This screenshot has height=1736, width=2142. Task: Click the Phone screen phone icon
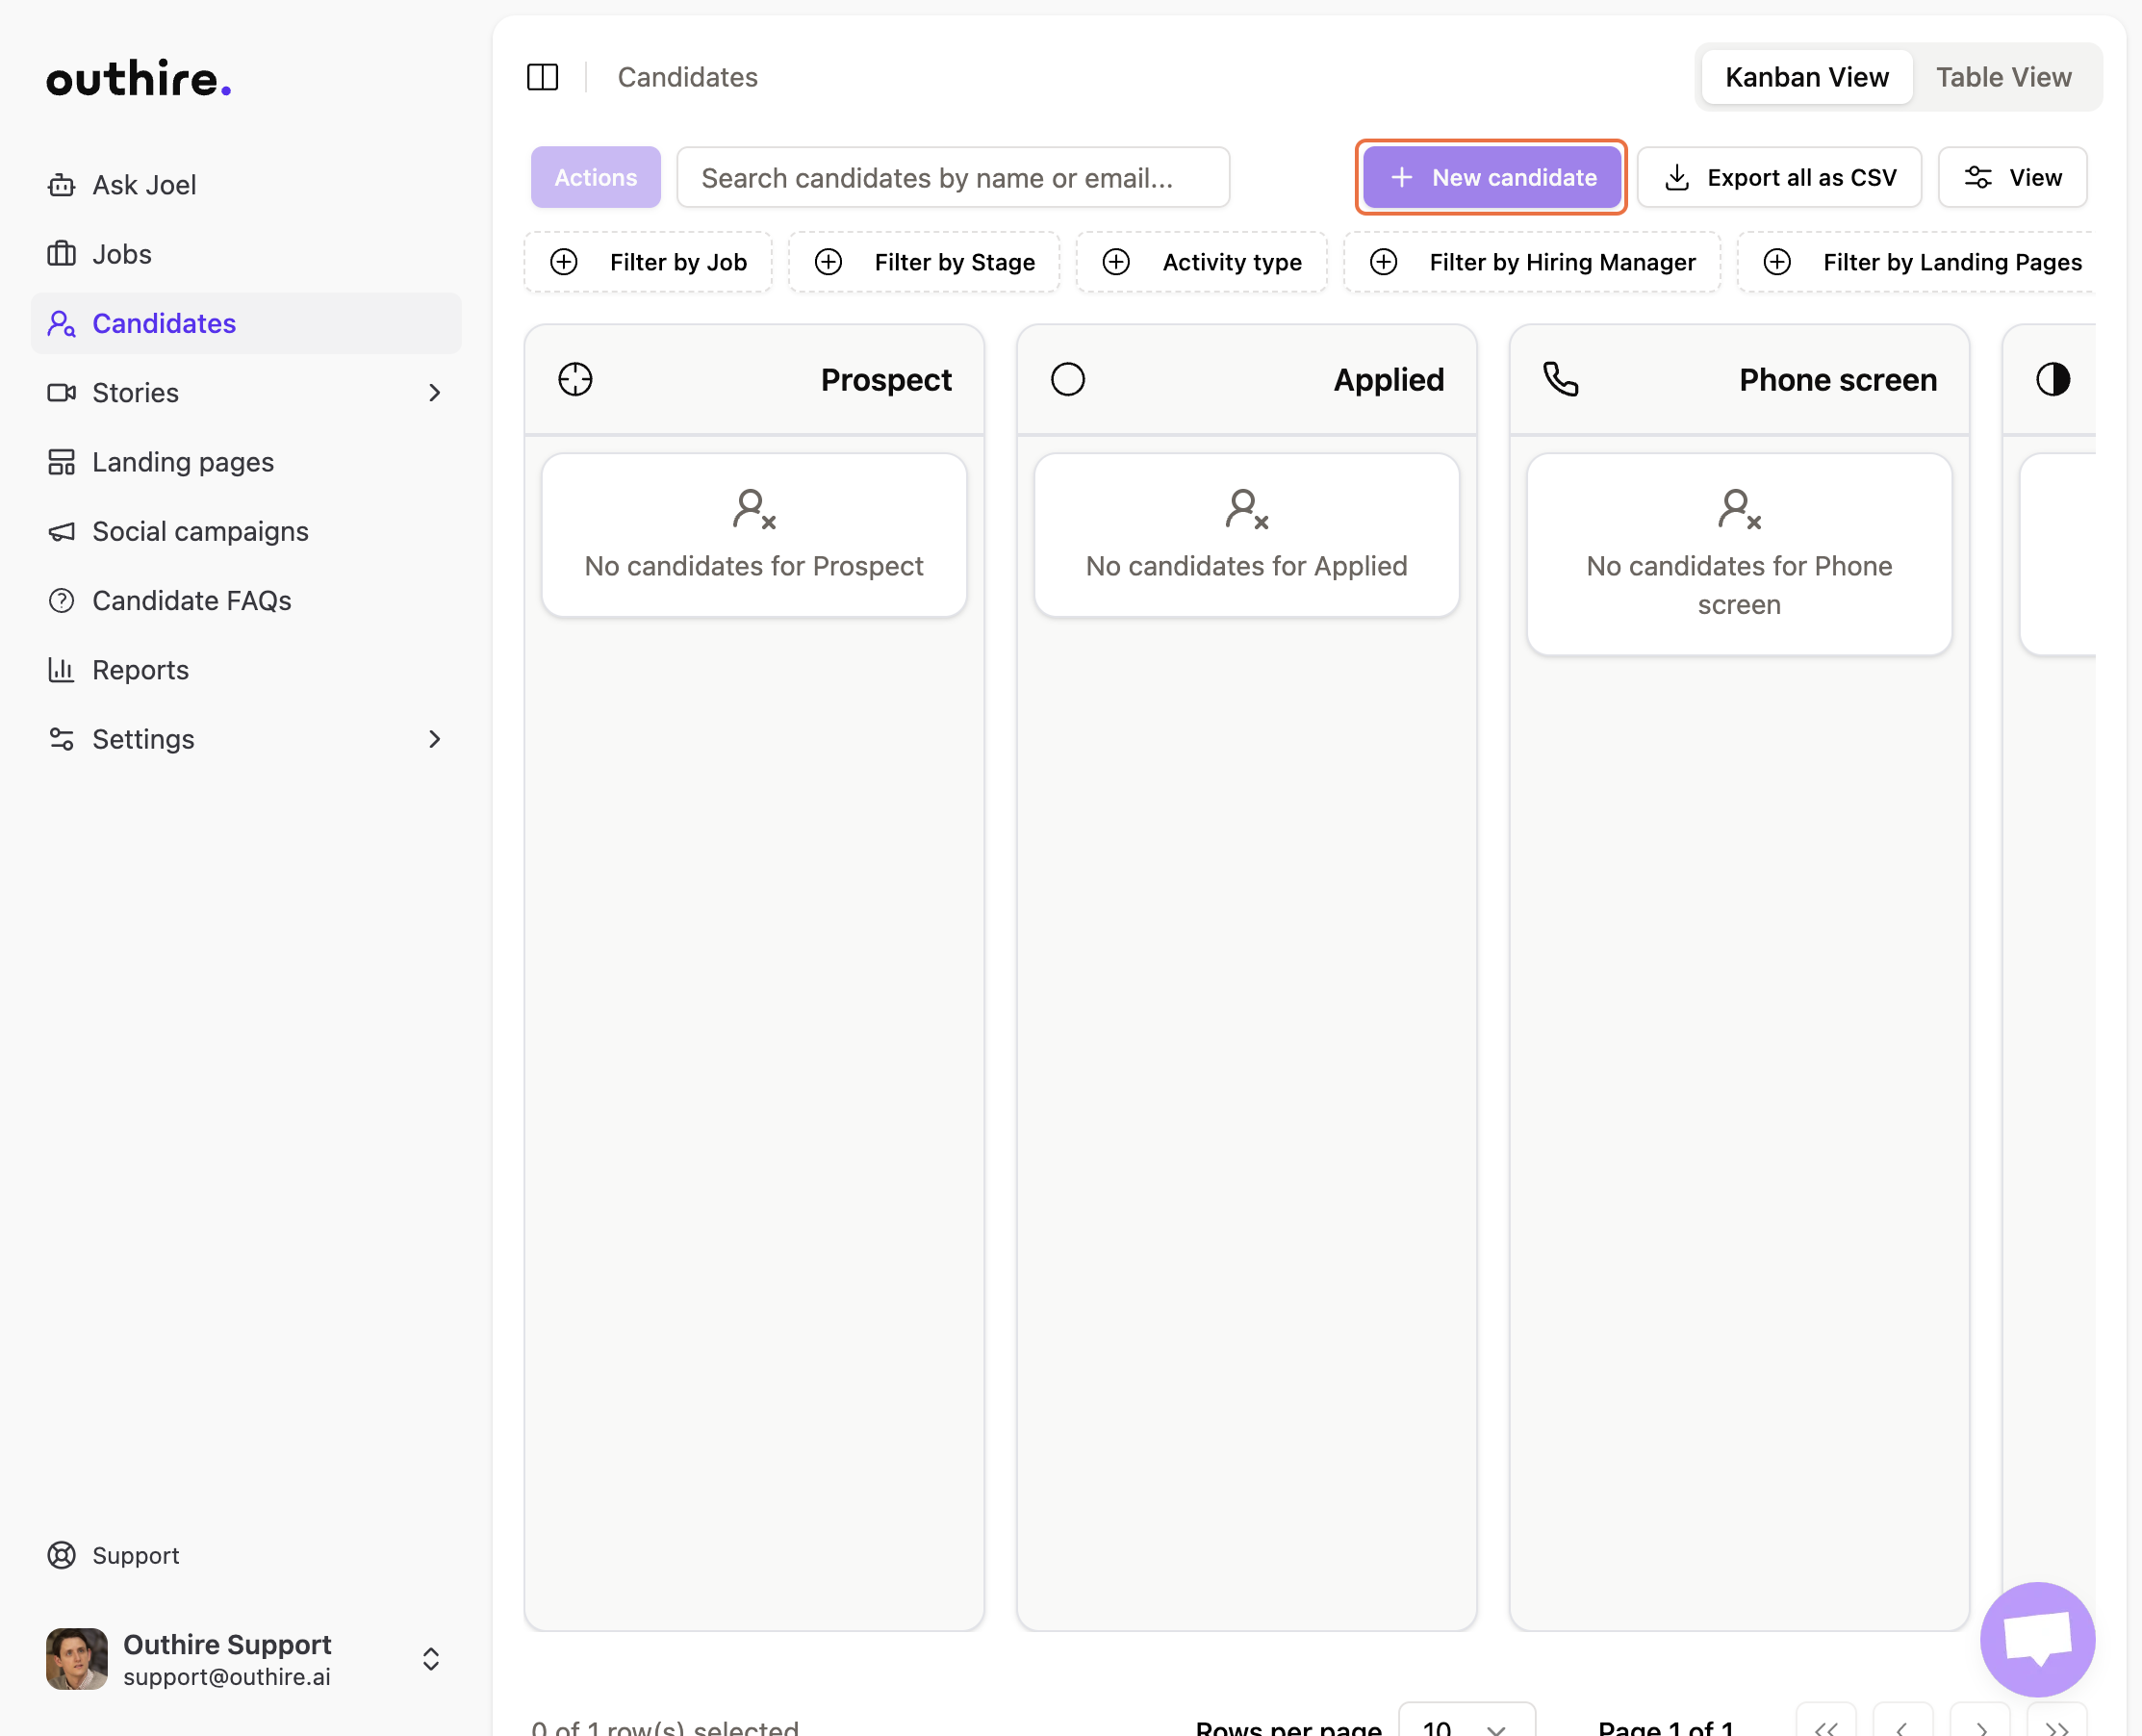coord(1560,380)
